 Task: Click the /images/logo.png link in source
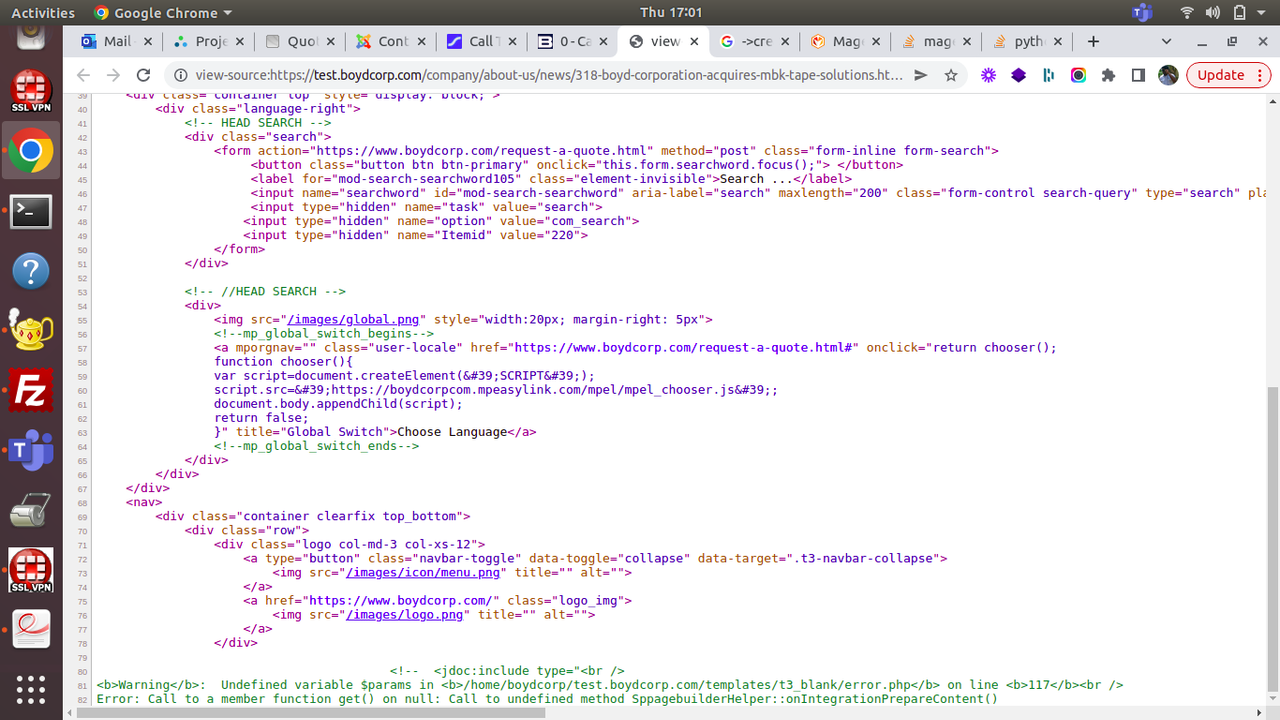404,614
